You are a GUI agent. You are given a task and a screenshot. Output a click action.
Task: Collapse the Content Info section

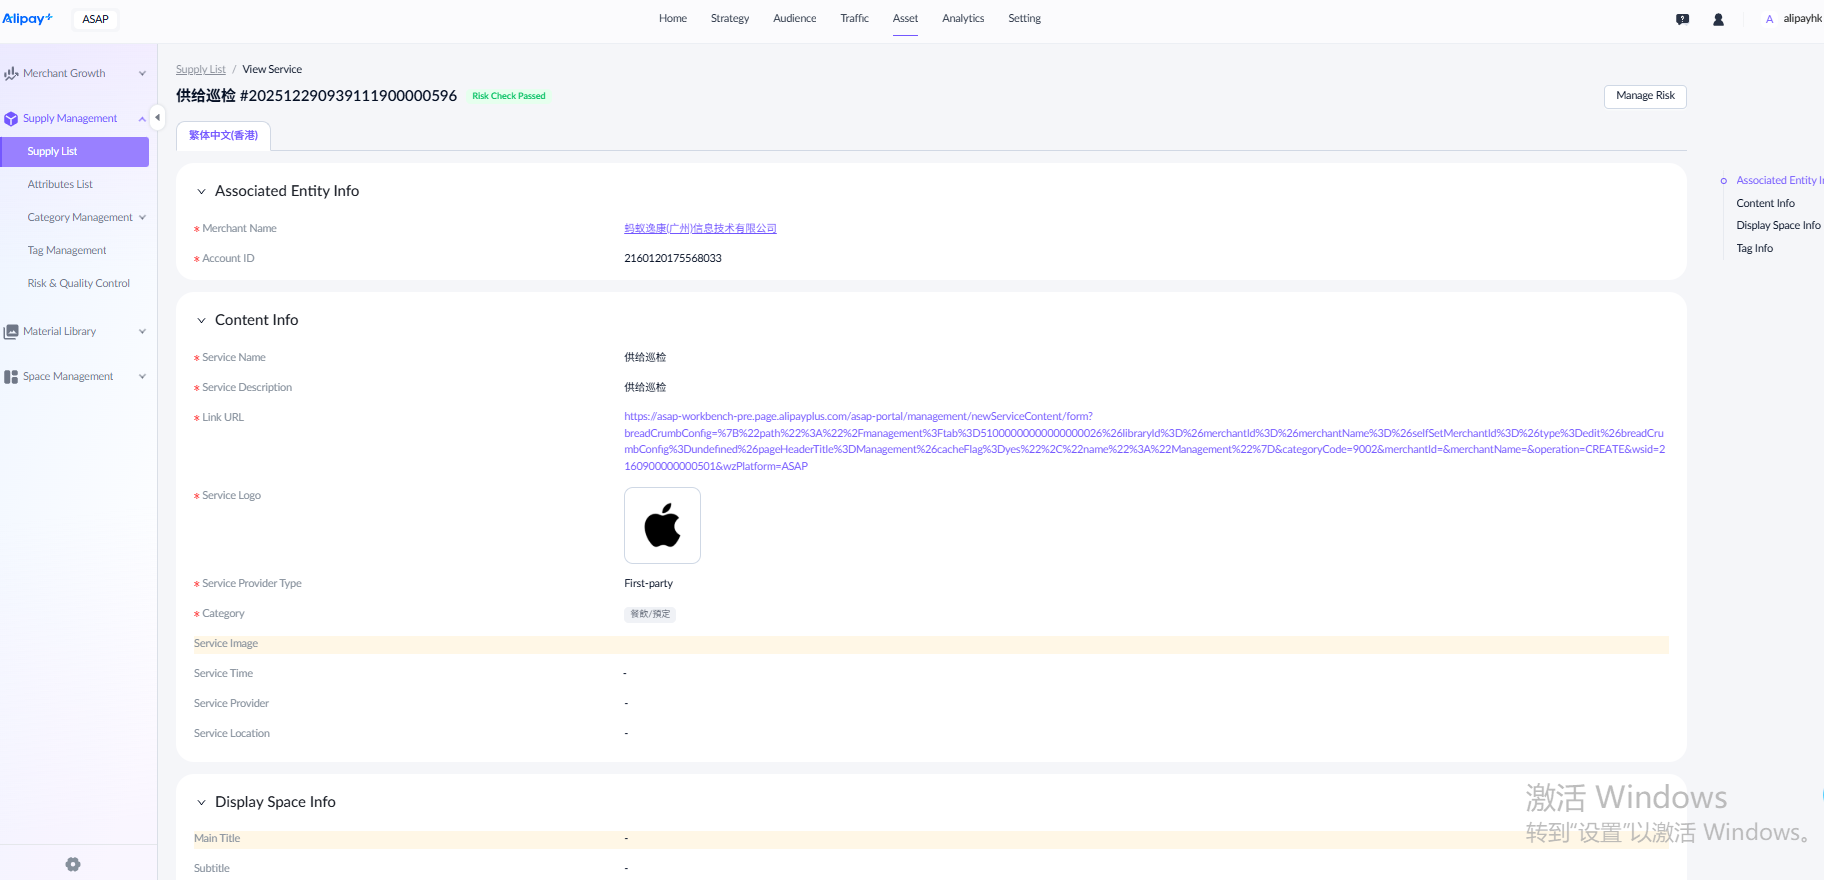point(201,320)
